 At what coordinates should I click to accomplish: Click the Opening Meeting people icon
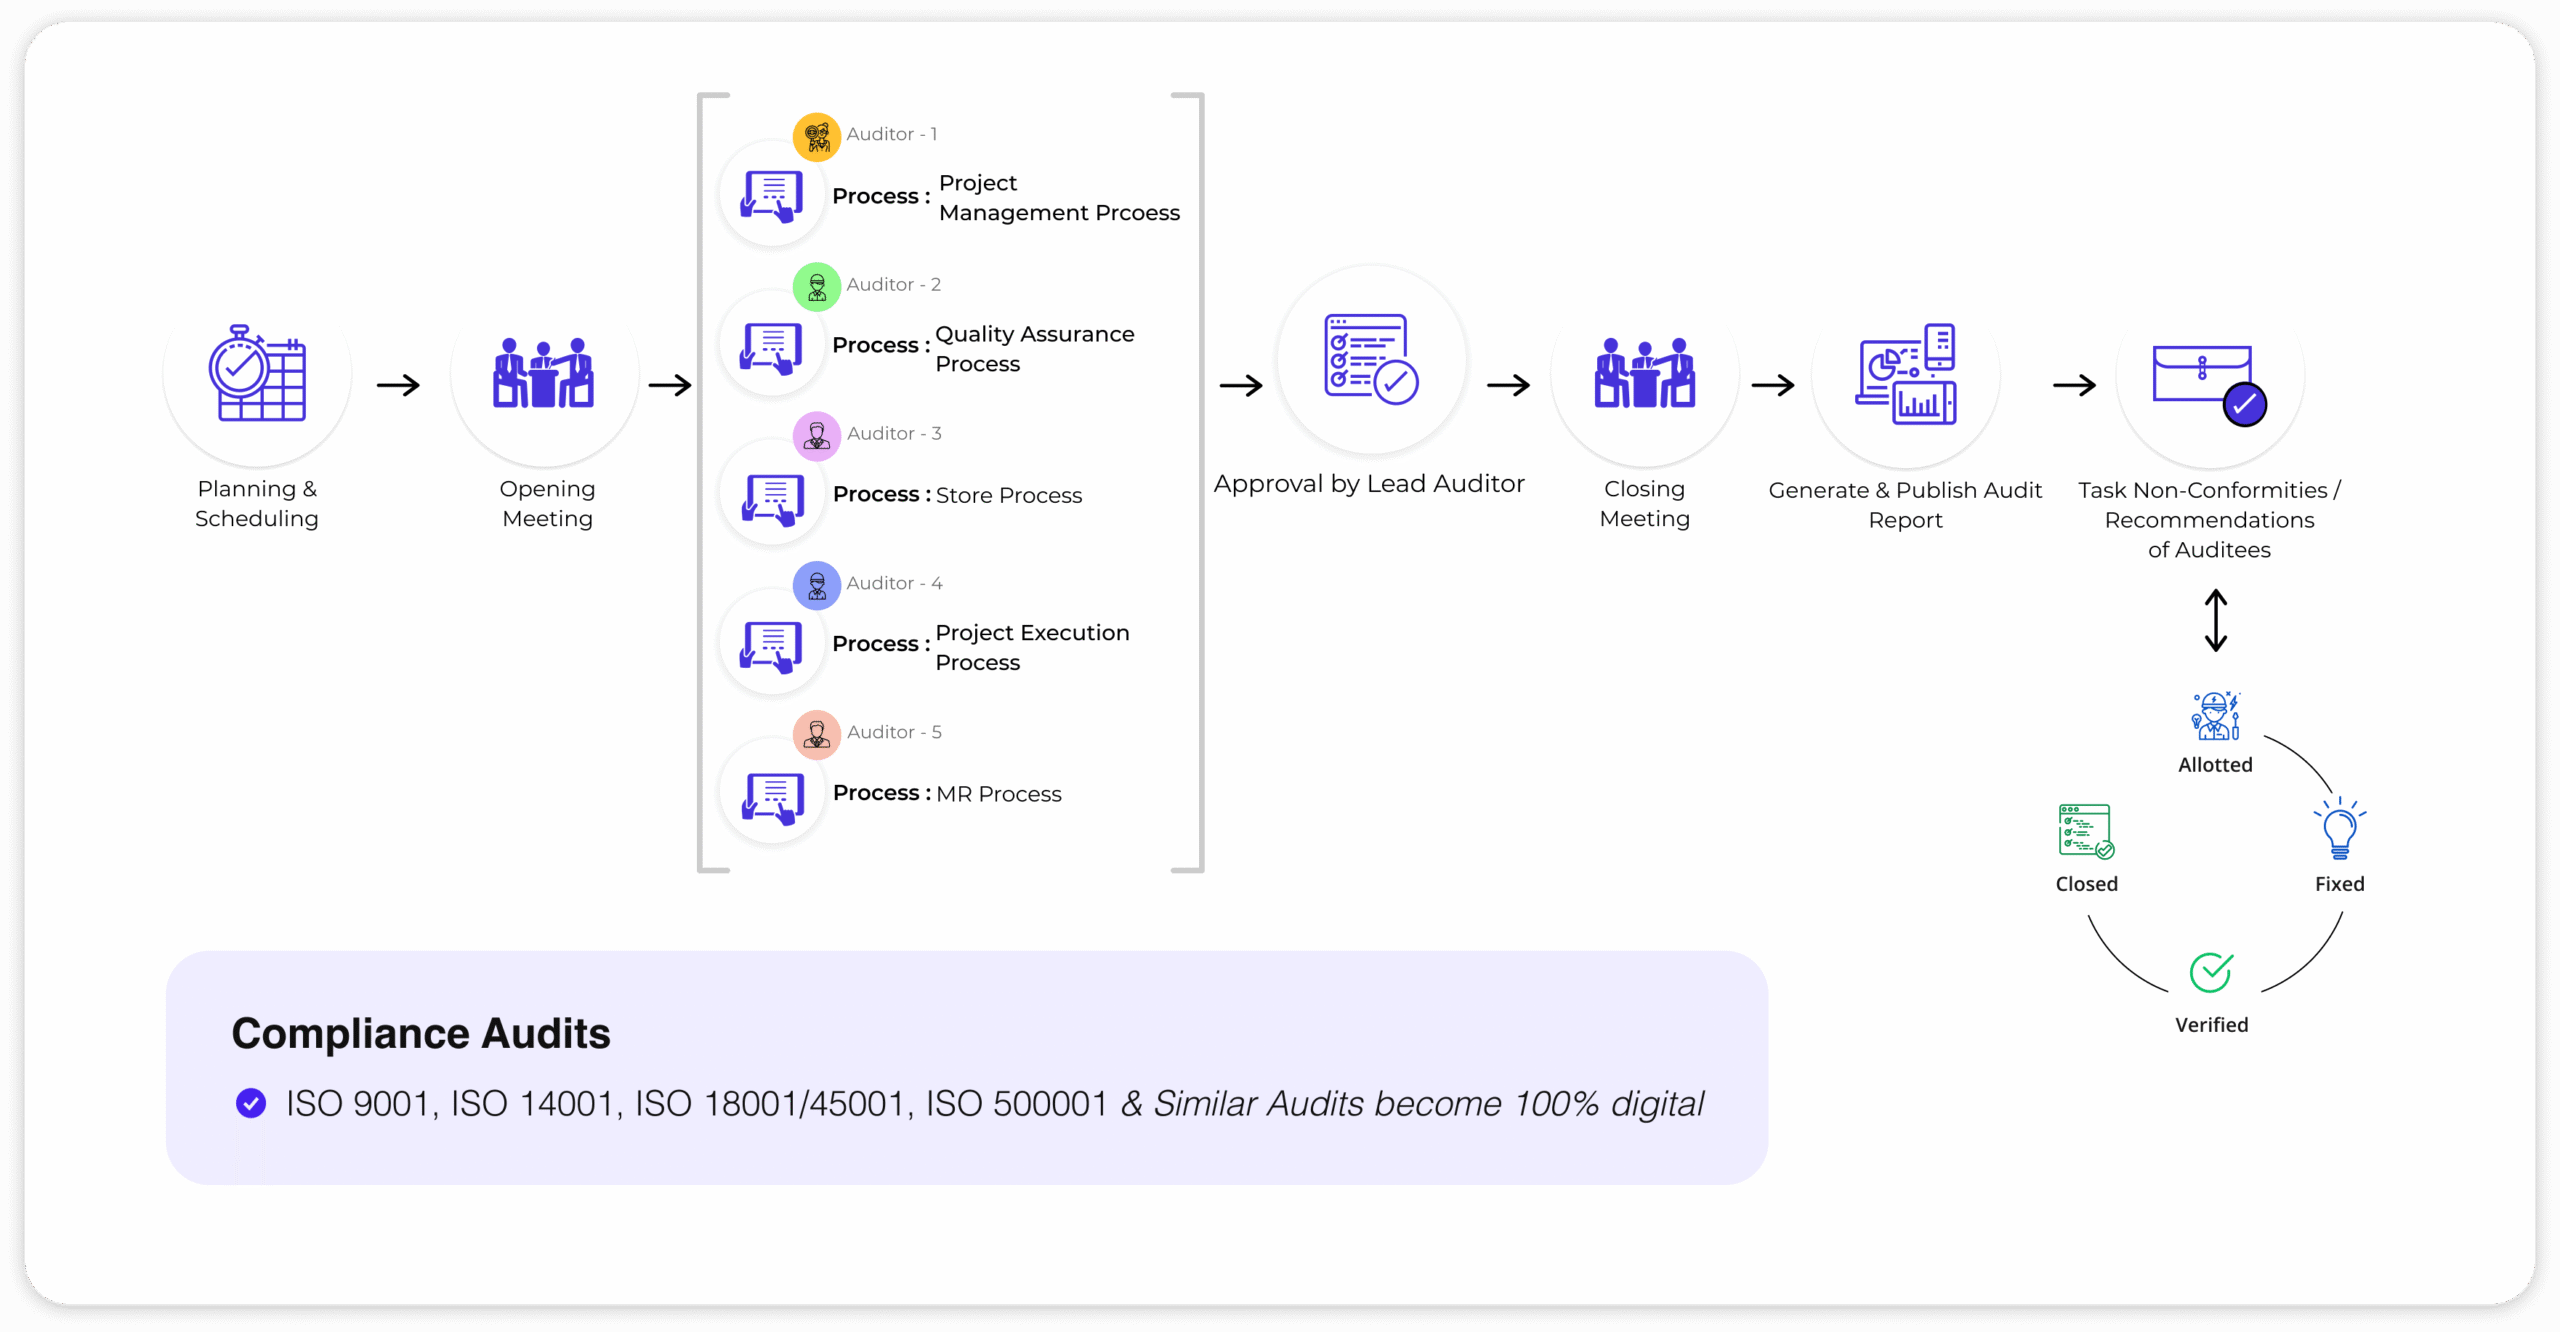click(544, 373)
